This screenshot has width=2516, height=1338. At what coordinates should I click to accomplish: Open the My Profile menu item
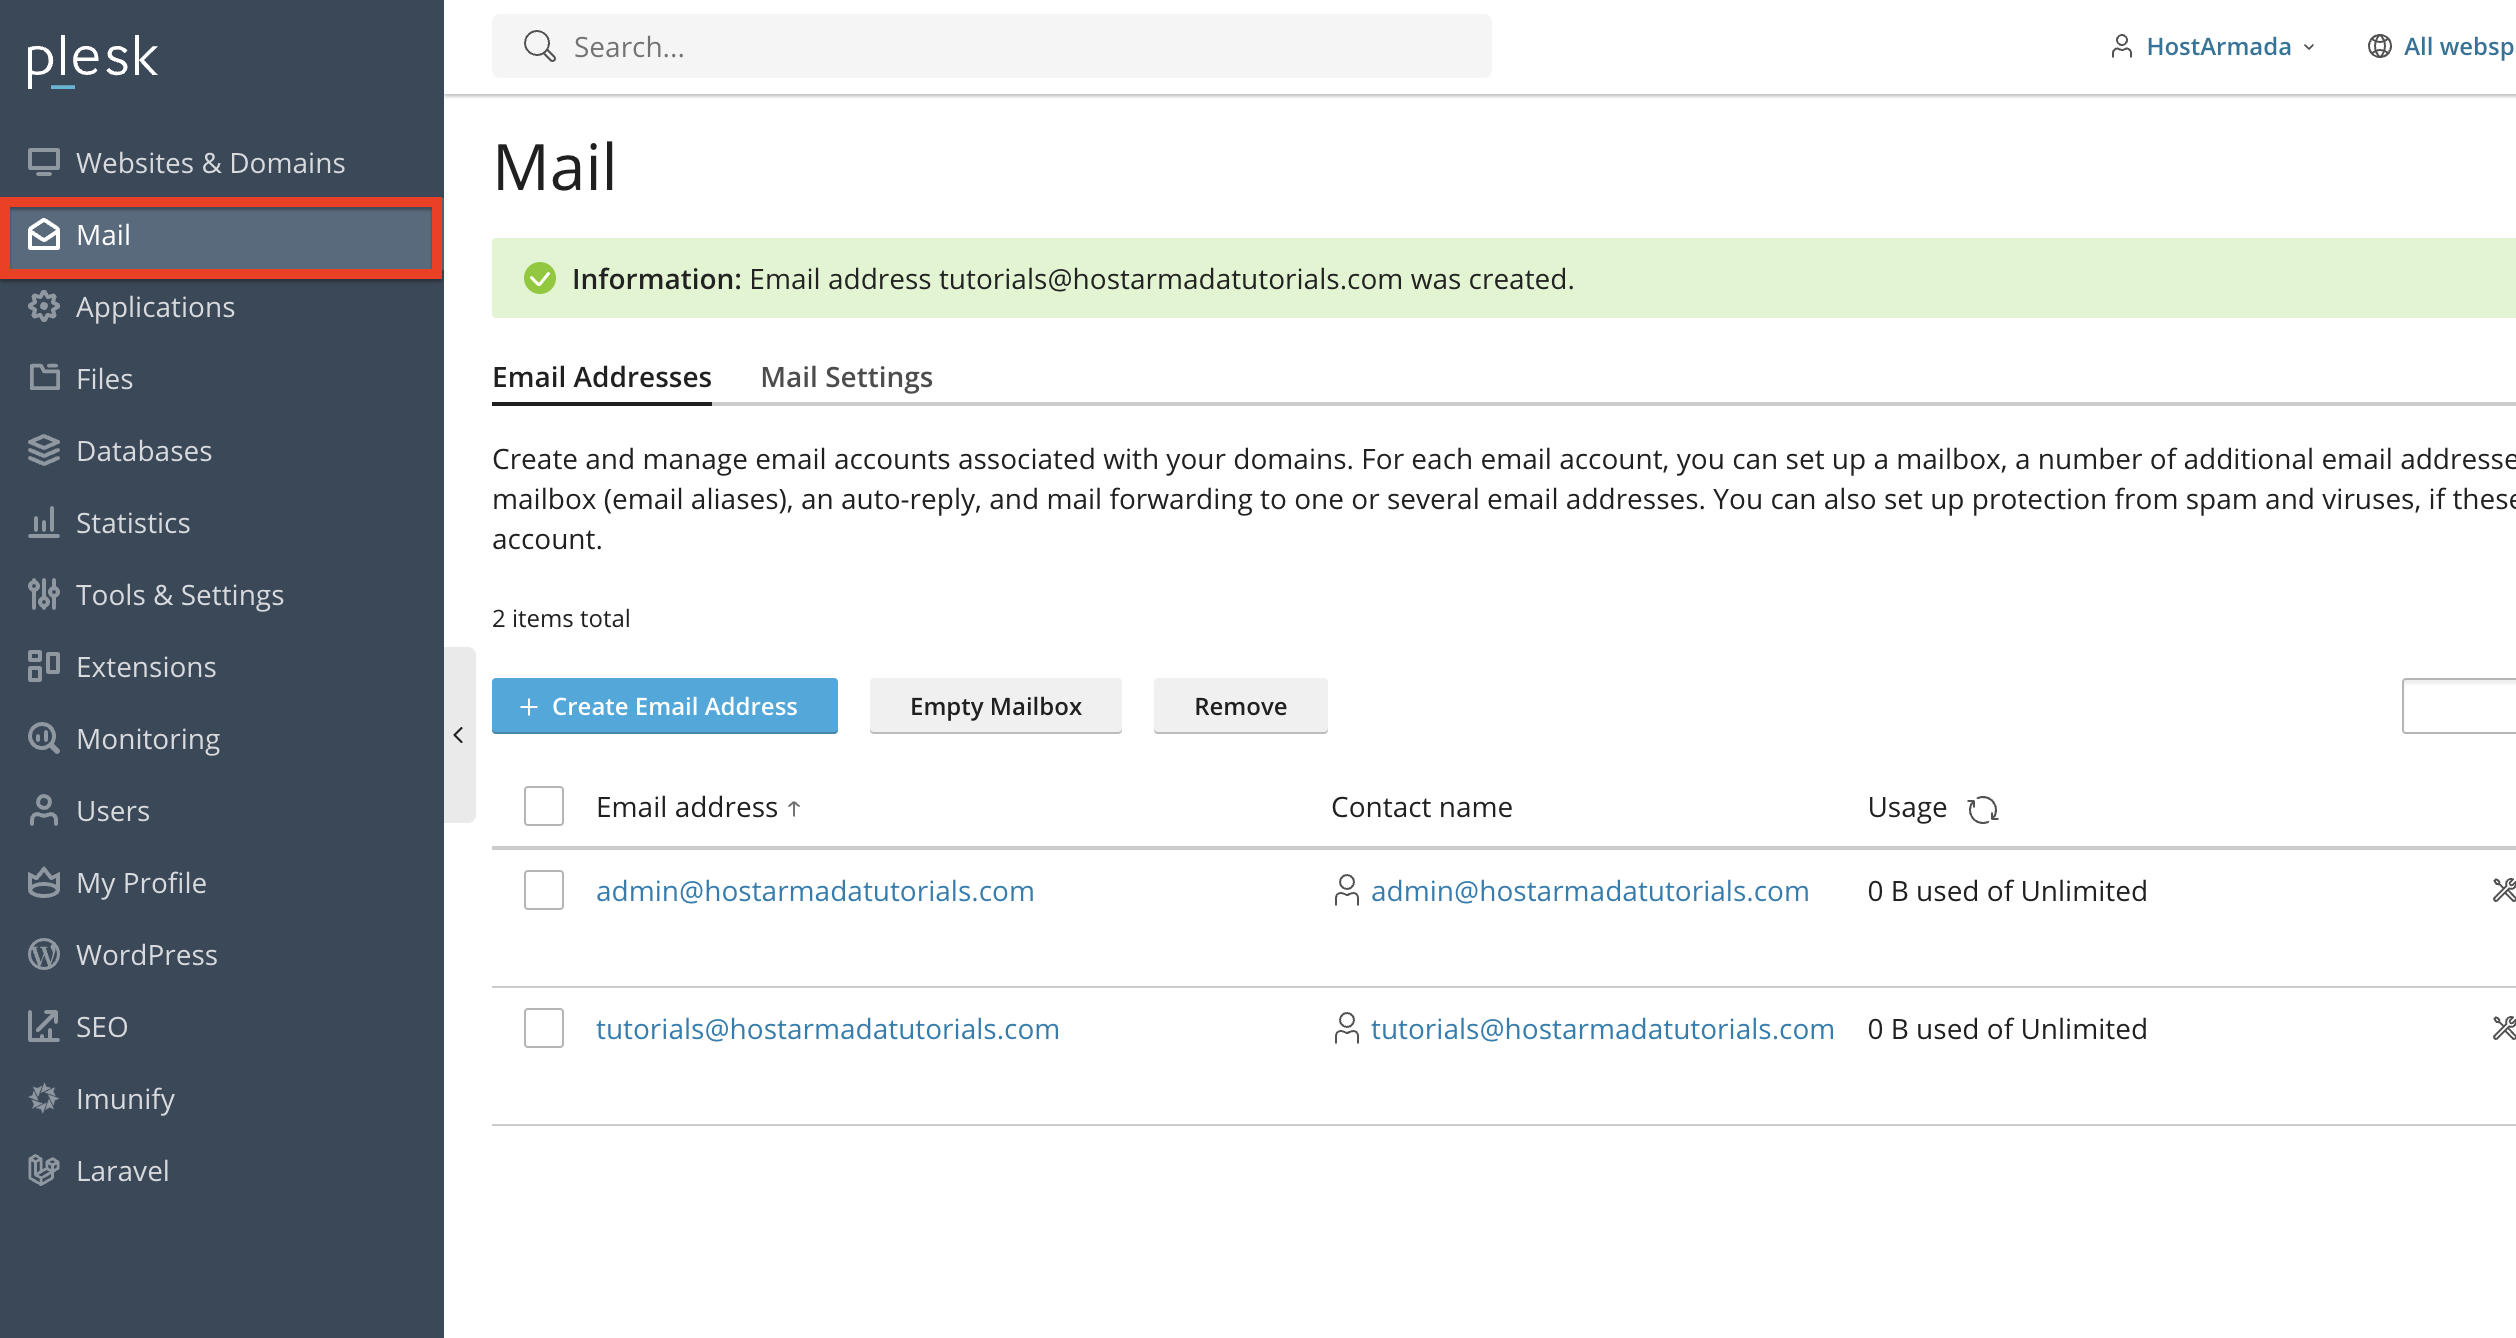222,882
